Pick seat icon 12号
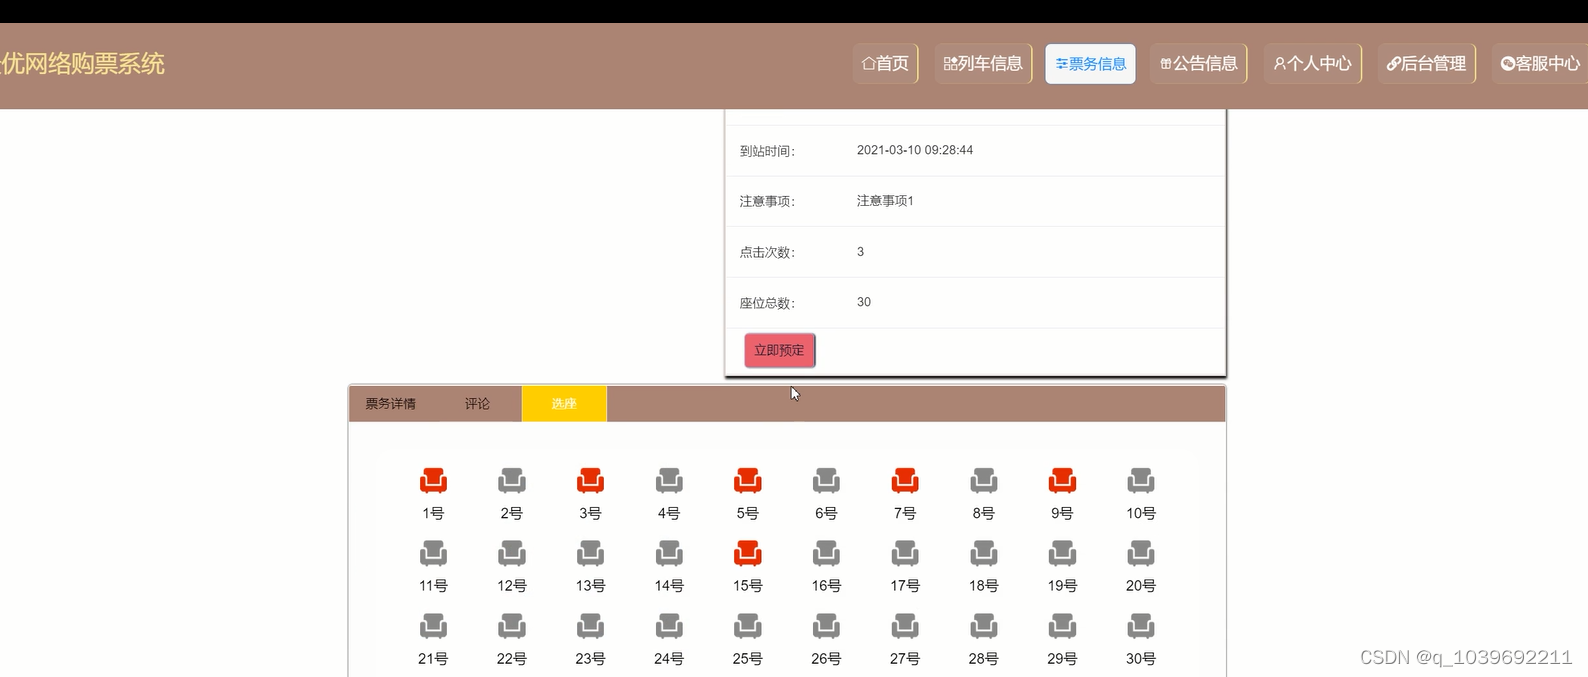Screen dimensions: 1588x677 [x=512, y=553]
